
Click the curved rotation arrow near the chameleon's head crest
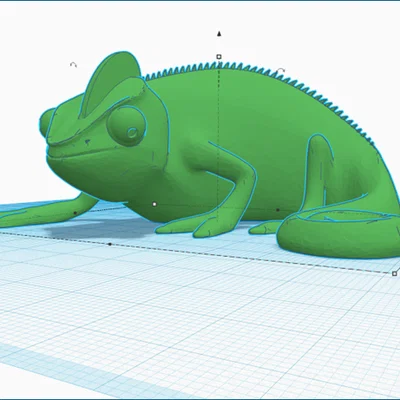[73, 65]
